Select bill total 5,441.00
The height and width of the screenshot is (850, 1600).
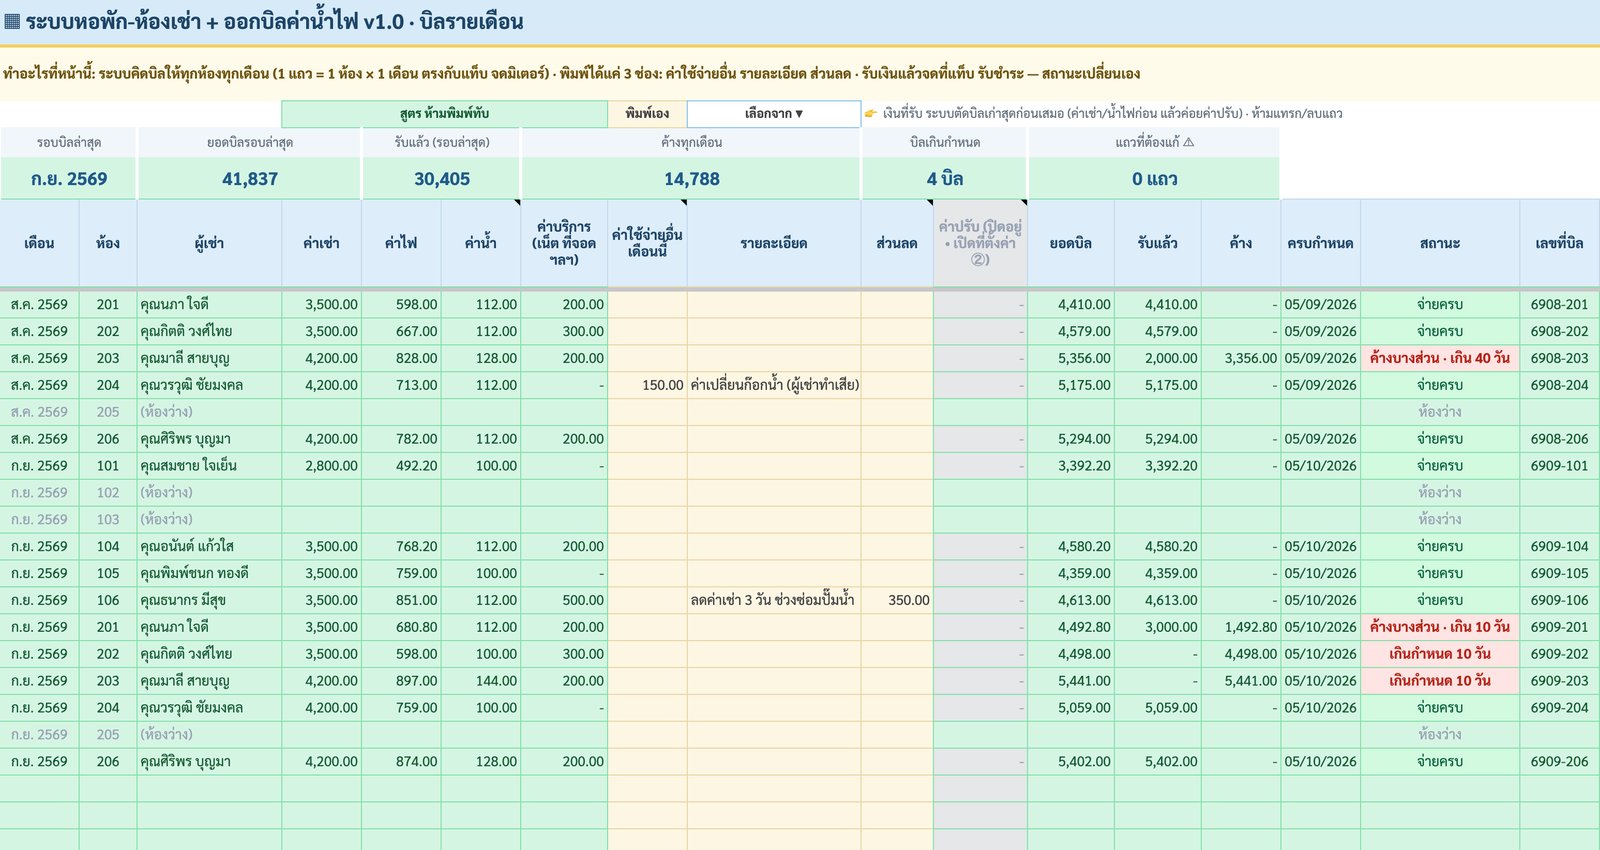tap(1071, 681)
